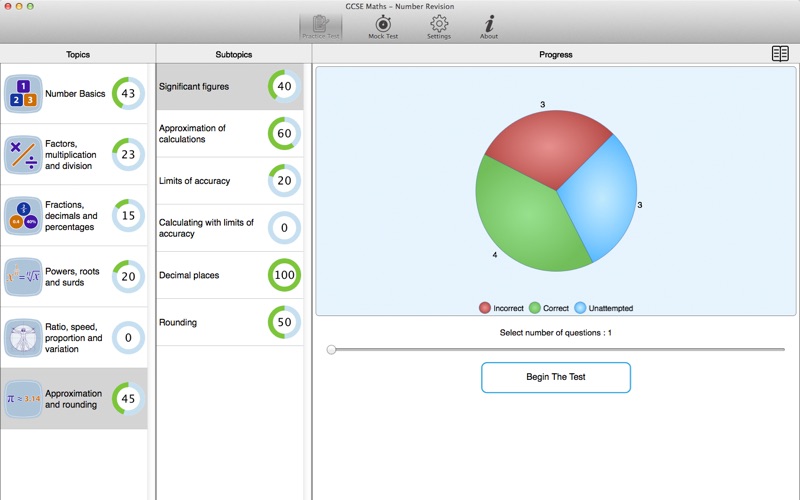This screenshot has height=500, width=800.
Task: Click the blue Unattempted pie slice
Action: (602, 199)
